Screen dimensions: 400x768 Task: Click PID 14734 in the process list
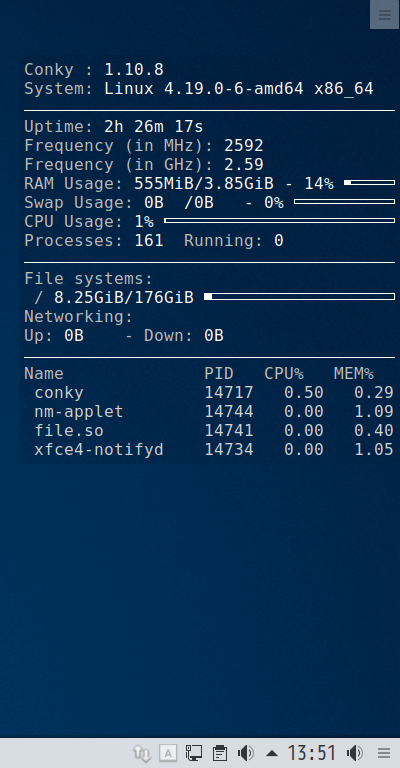[x=229, y=449]
